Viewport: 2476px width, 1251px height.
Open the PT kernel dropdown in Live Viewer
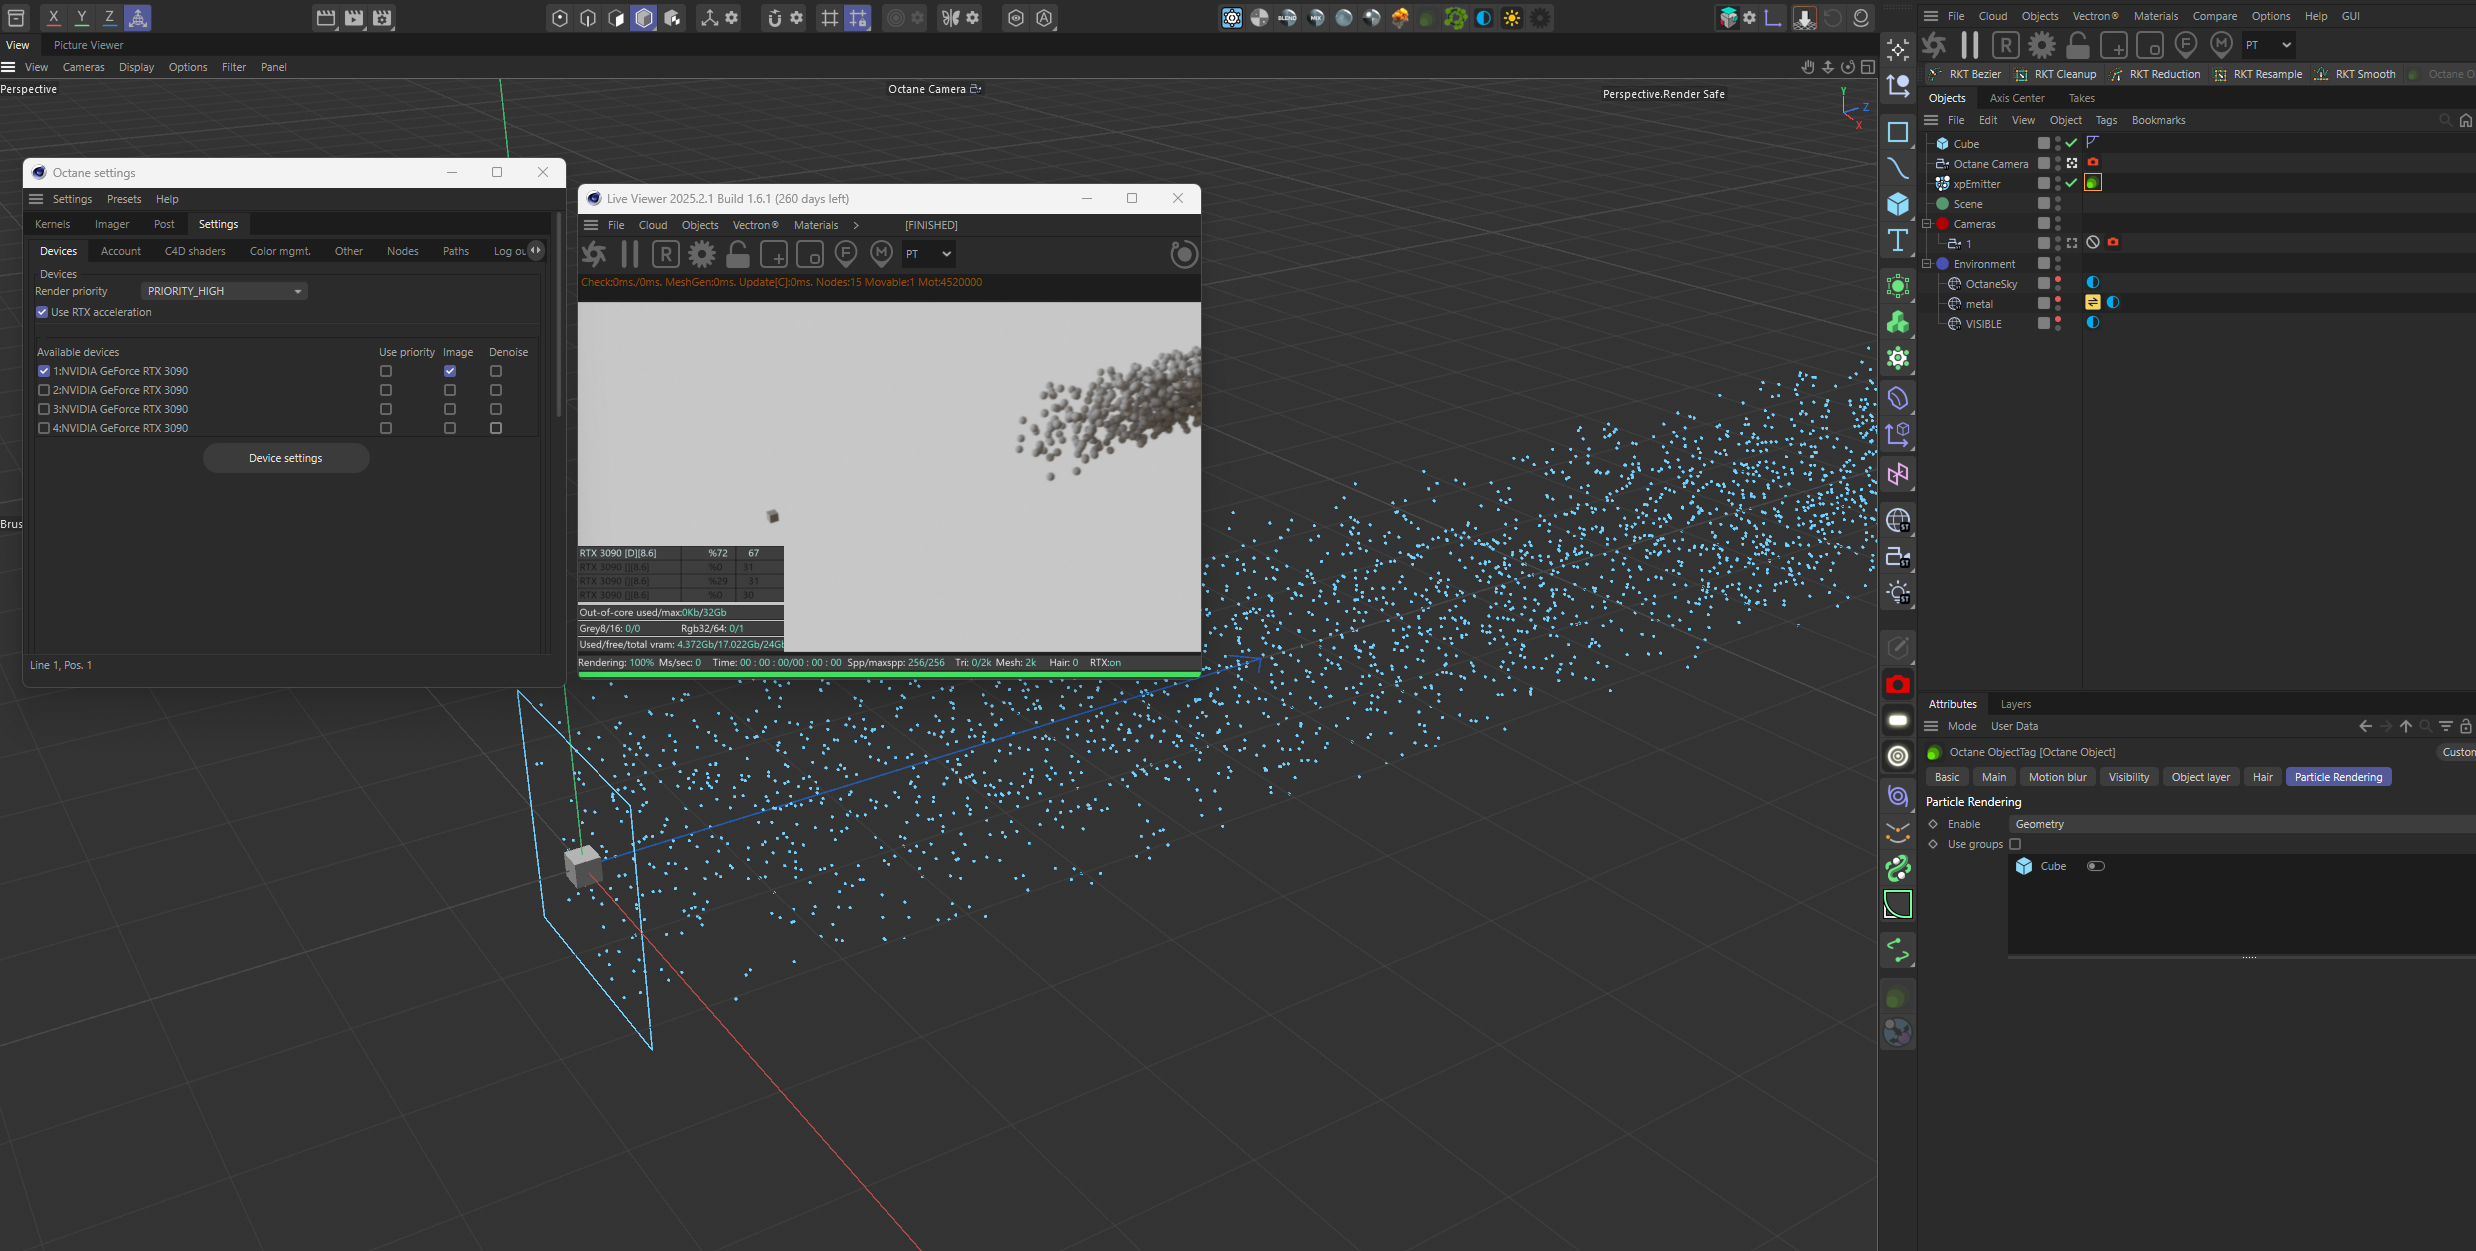[928, 254]
